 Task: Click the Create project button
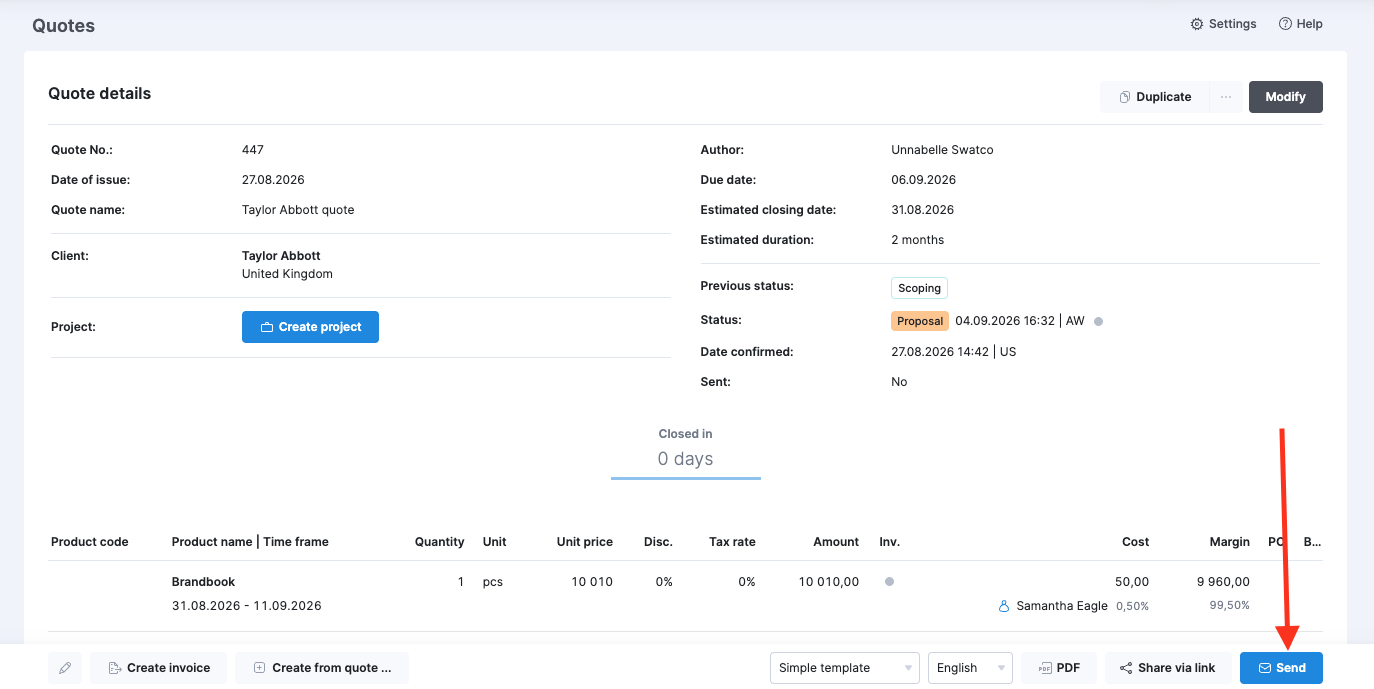pyautogui.click(x=310, y=327)
